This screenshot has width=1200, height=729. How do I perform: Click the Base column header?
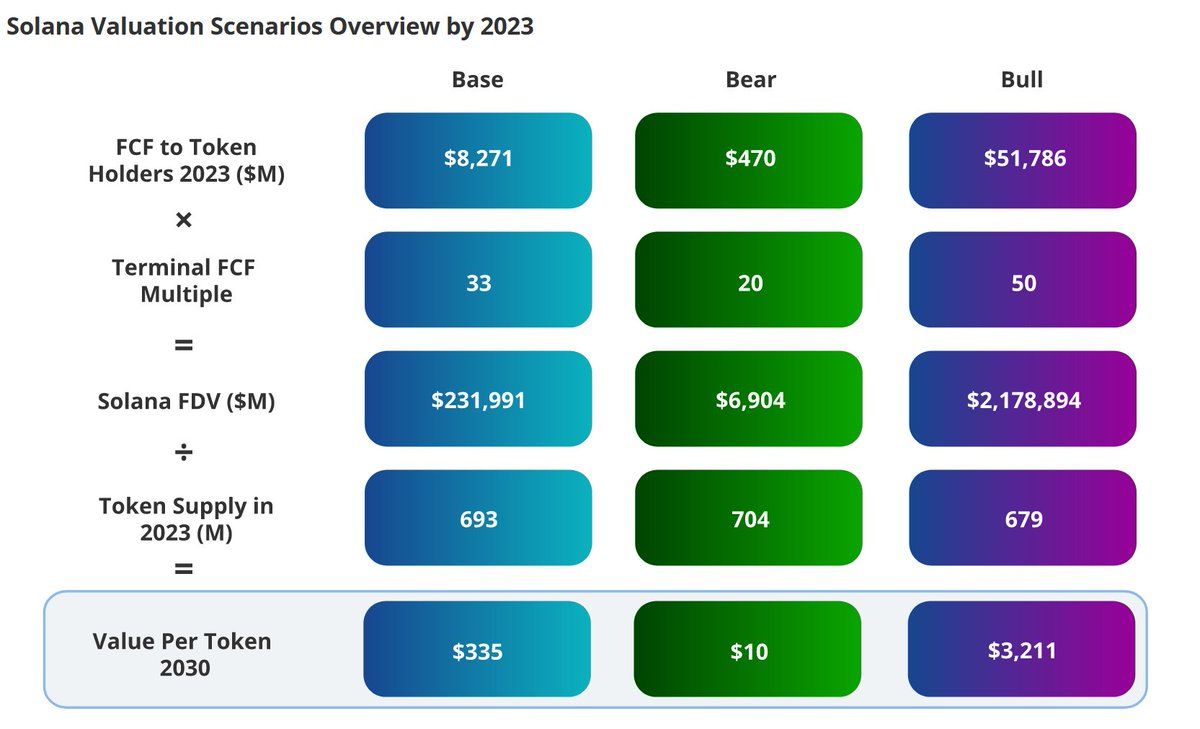tap(477, 80)
